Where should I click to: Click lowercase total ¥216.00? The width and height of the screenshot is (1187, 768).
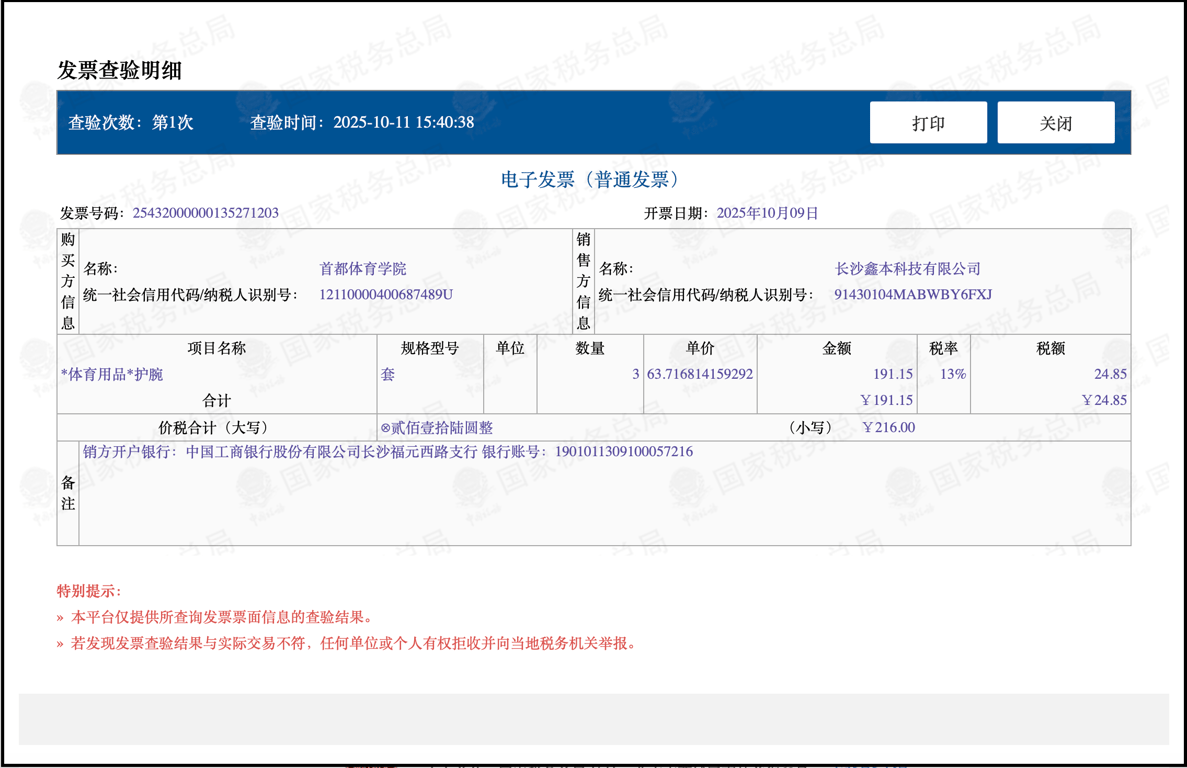[x=889, y=428]
